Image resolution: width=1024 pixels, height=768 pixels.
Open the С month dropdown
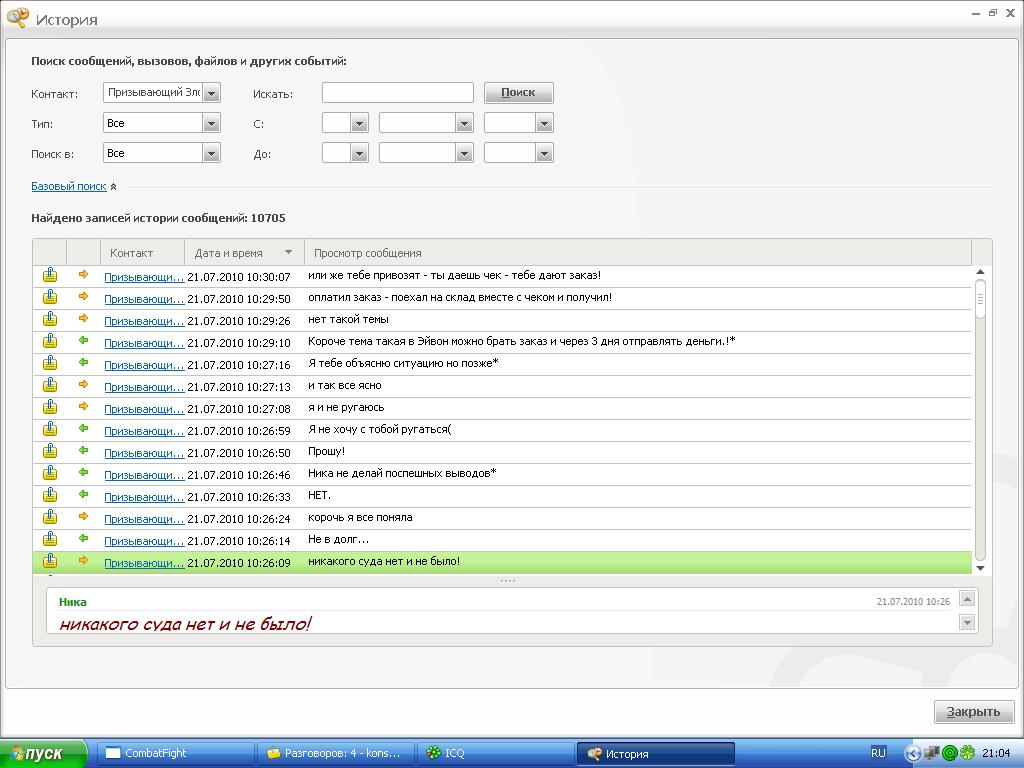464,123
